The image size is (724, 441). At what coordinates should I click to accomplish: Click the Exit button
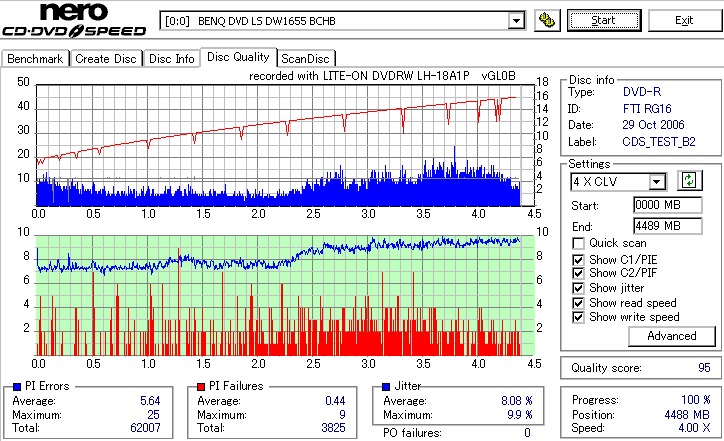point(684,21)
